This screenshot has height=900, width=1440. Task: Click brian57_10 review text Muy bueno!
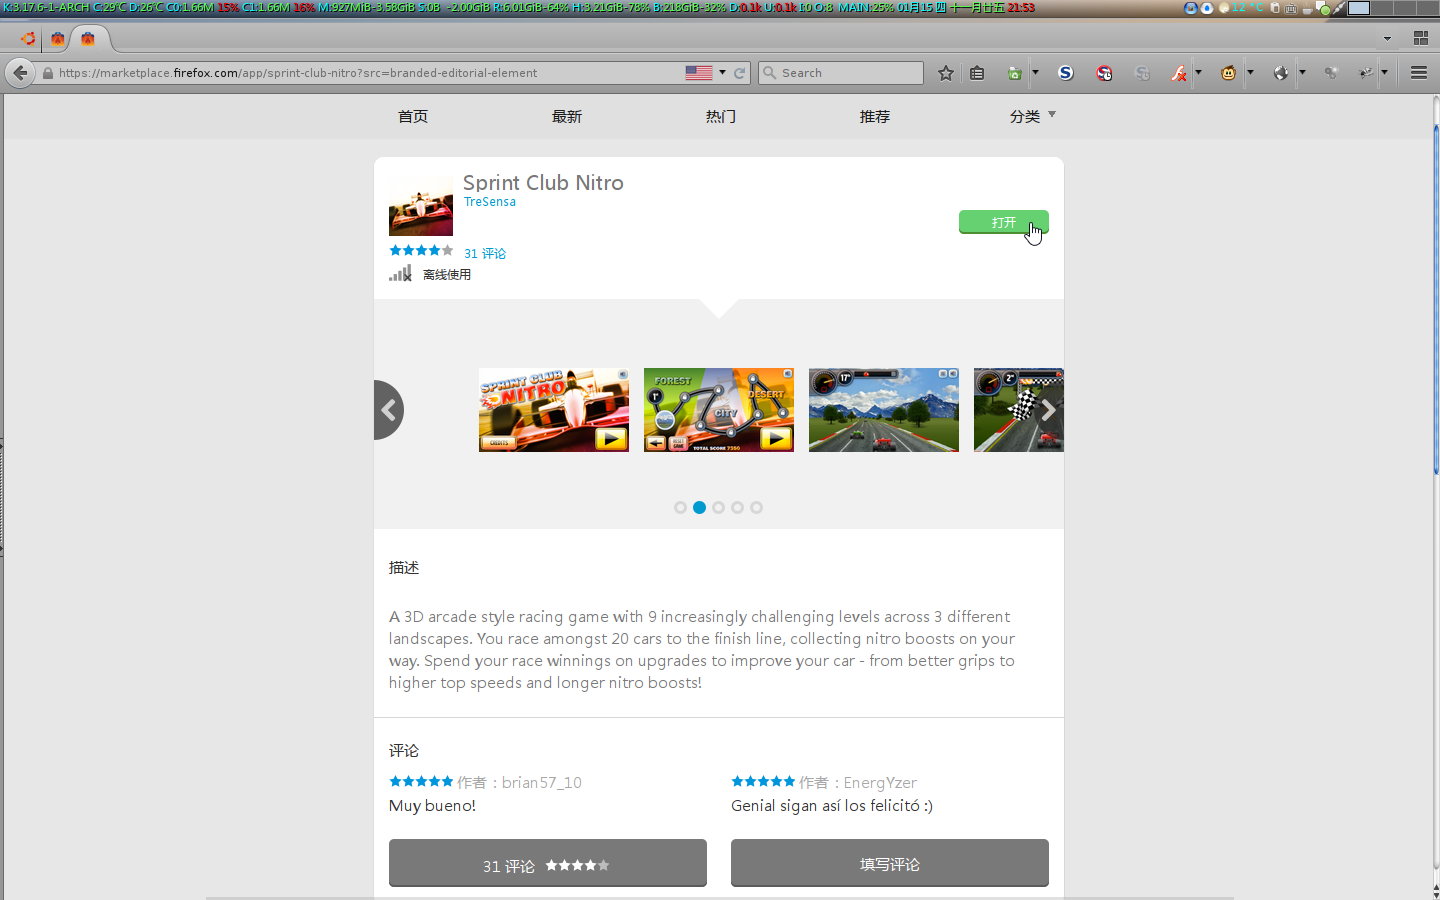click(x=432, y=806)
